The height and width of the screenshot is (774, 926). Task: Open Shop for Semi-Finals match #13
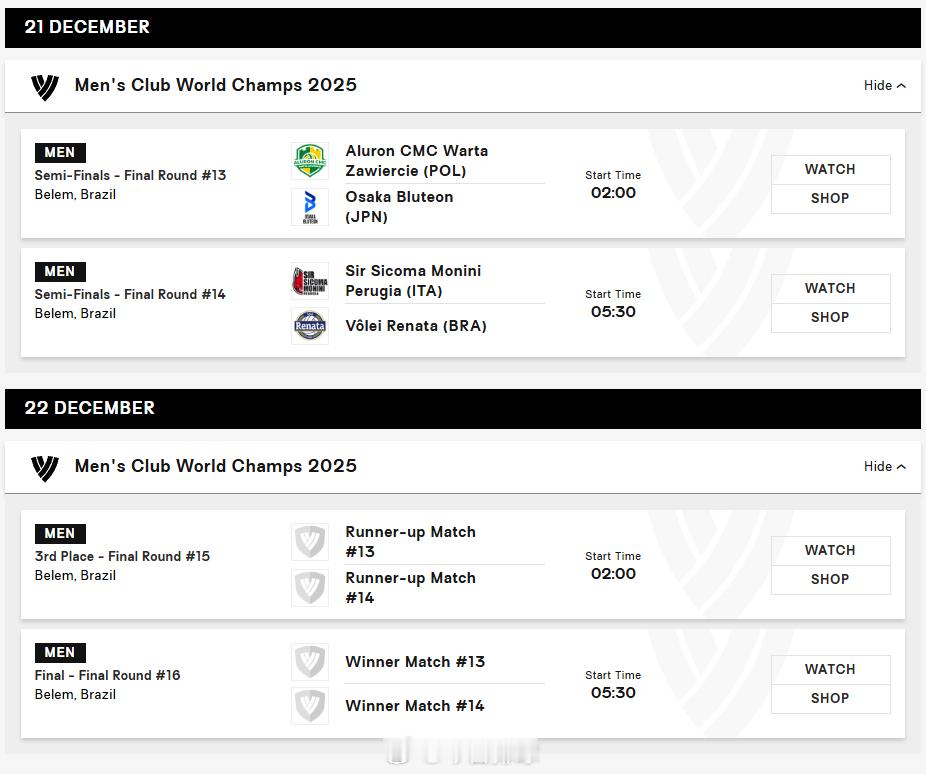(x=830, y=199)
